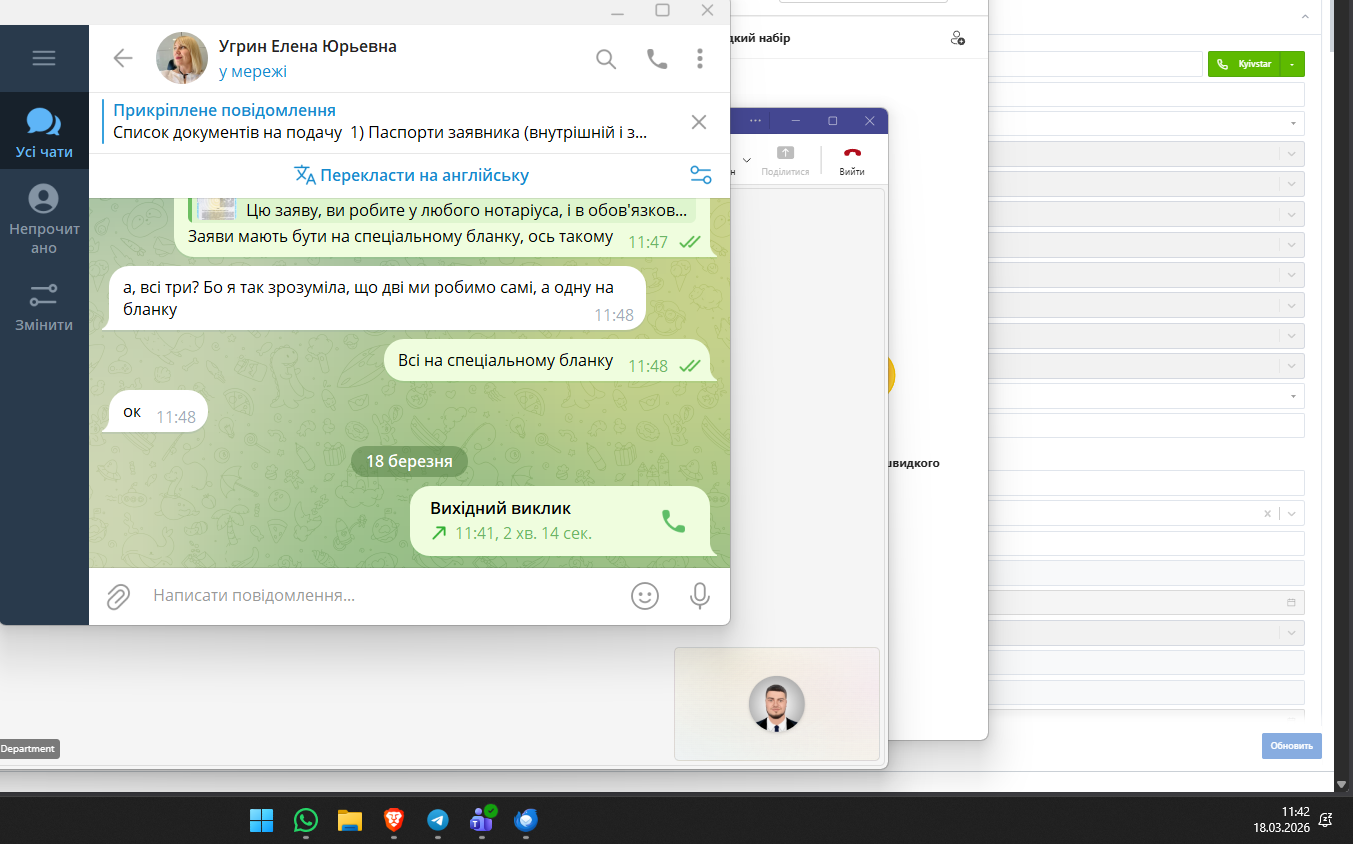Open Угрин Елена Юрьевна profile avatar
The width and height of the screenshot is (1353, 844).
(x=182, y=58)
